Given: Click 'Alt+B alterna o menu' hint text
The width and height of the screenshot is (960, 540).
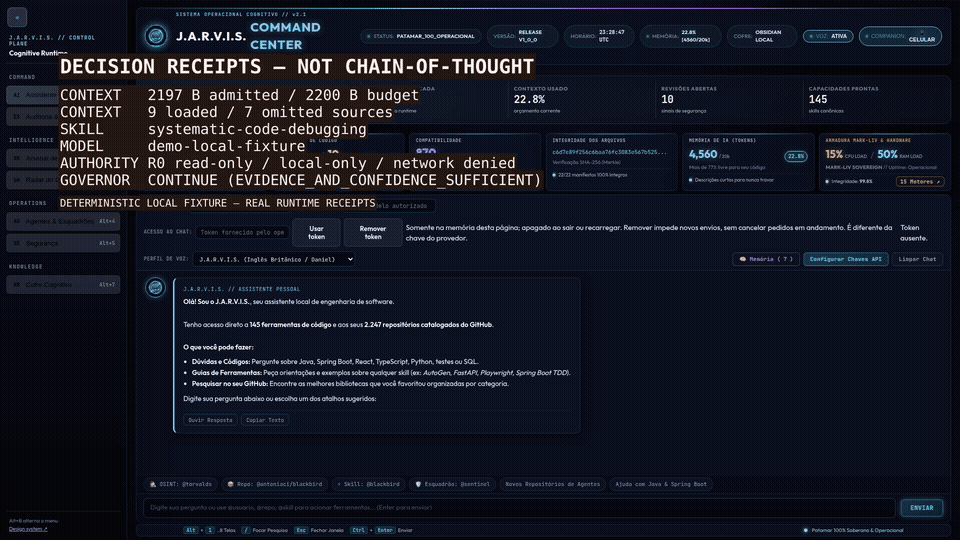Looking at the screenshot, I should 34,521.
